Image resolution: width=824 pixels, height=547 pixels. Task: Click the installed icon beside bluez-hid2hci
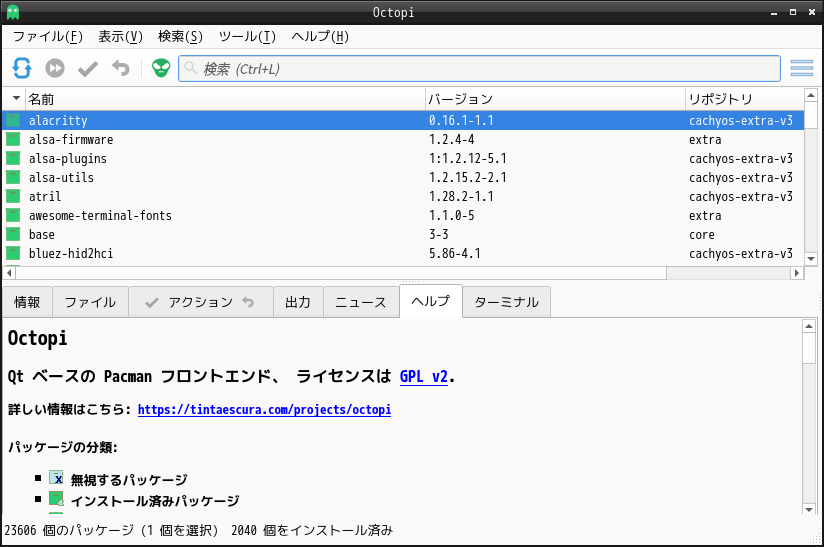[x=13, y=253]
